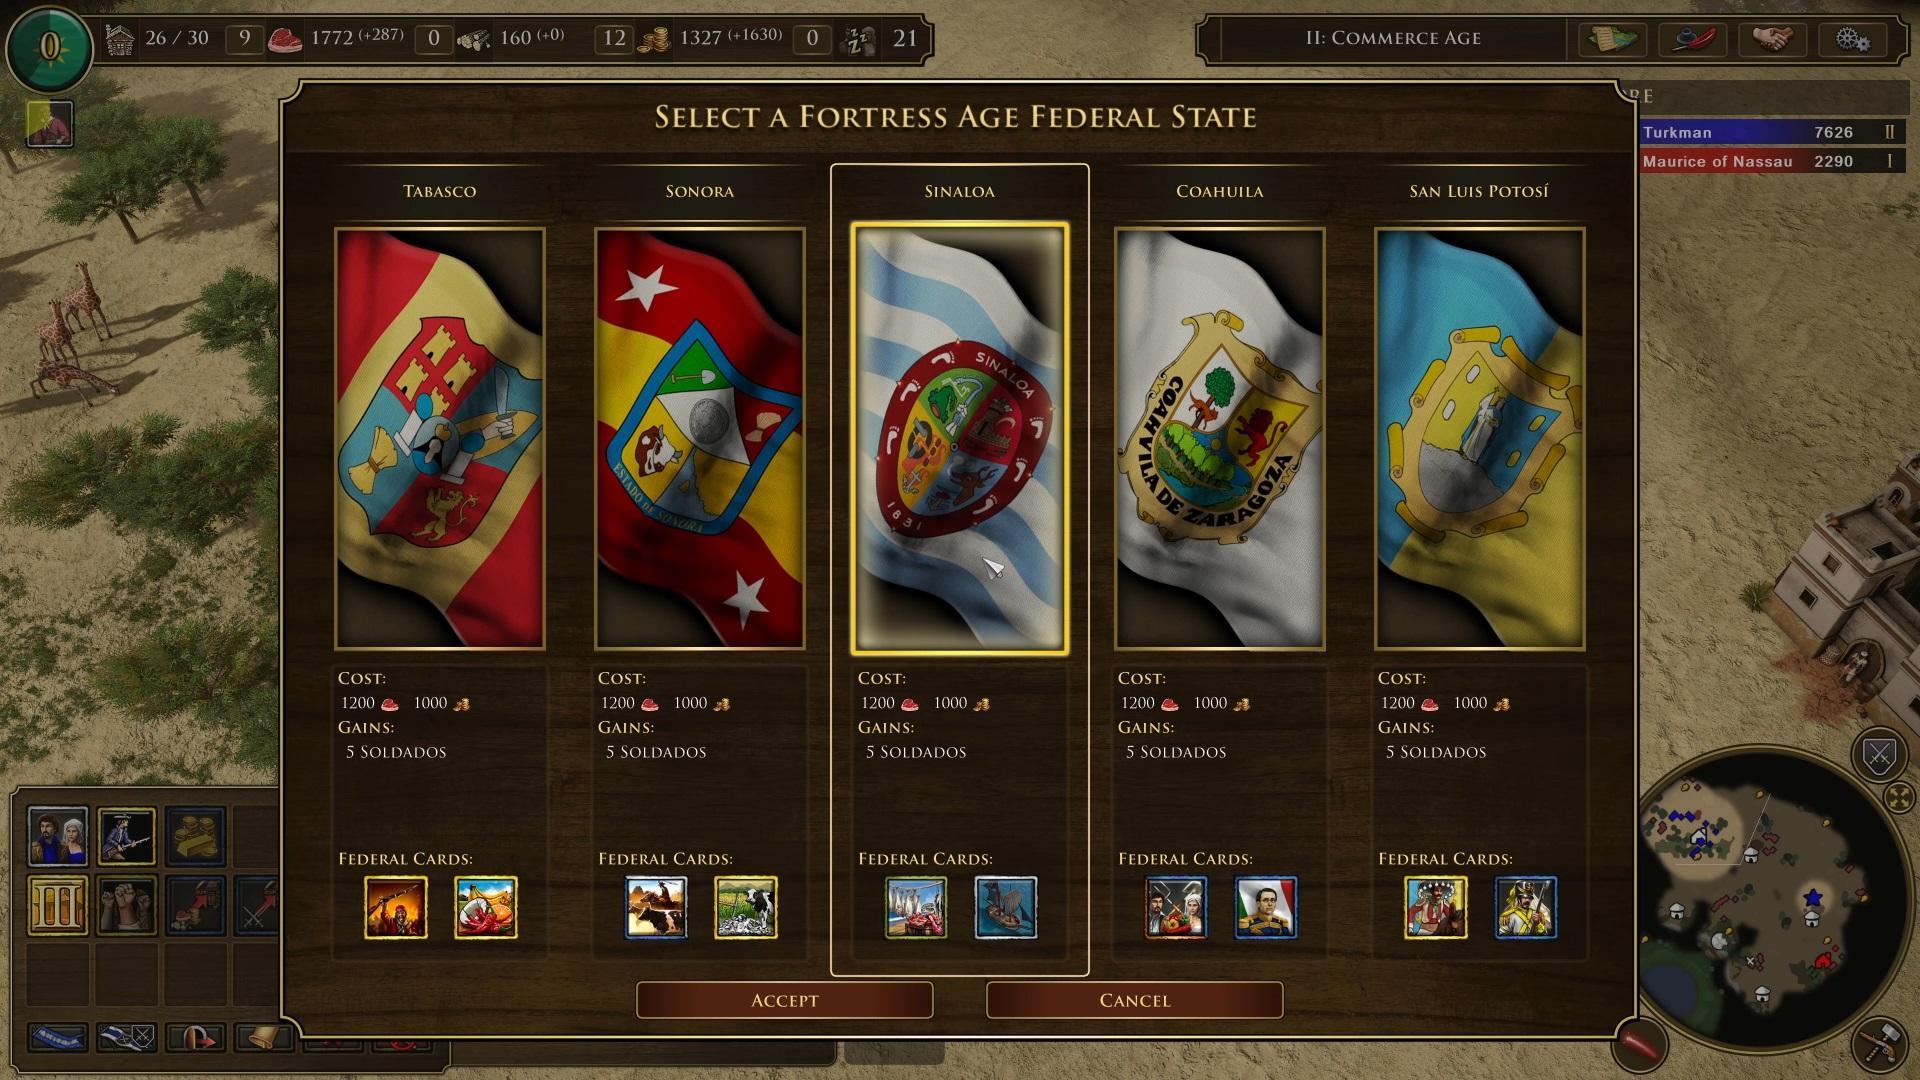Click Sonora's cow federal card icon
Image resolution: width=1920 pixels, height=1080 pixels.
746,907
